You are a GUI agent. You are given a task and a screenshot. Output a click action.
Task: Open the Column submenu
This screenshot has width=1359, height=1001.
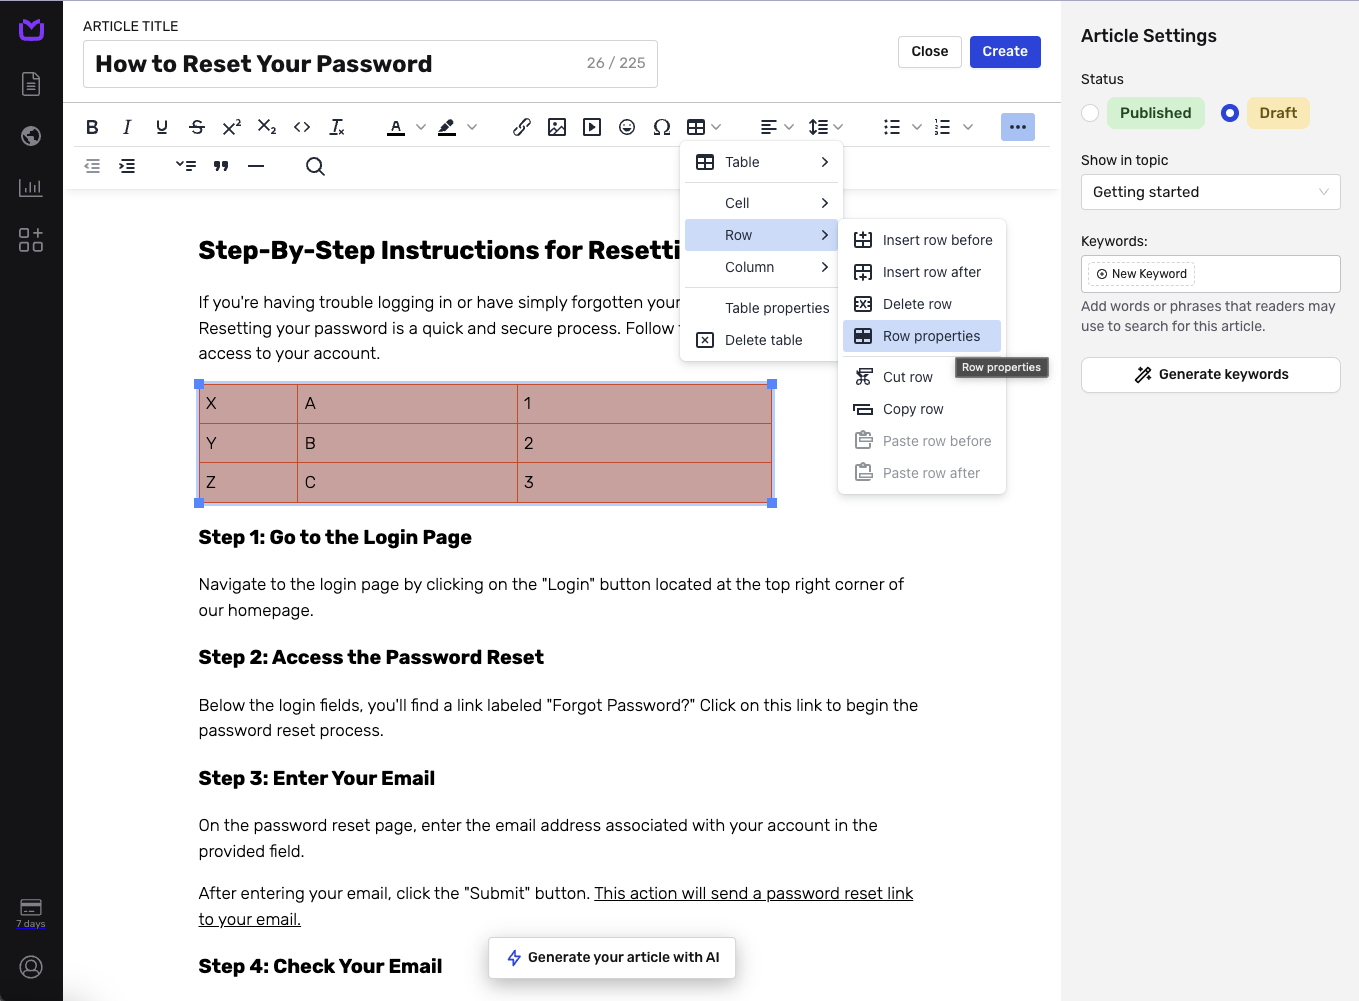coord(762,267)
